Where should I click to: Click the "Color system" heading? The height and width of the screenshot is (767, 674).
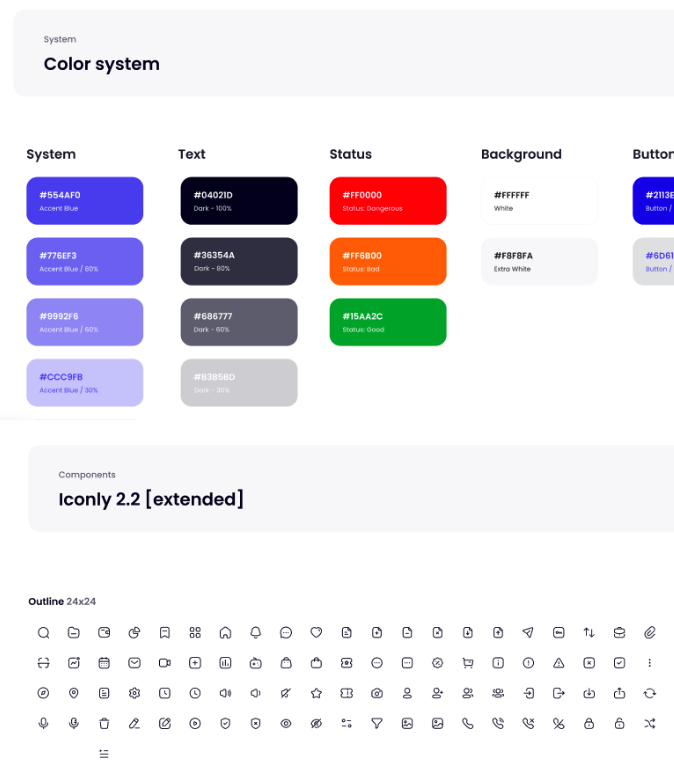[102, 65]
